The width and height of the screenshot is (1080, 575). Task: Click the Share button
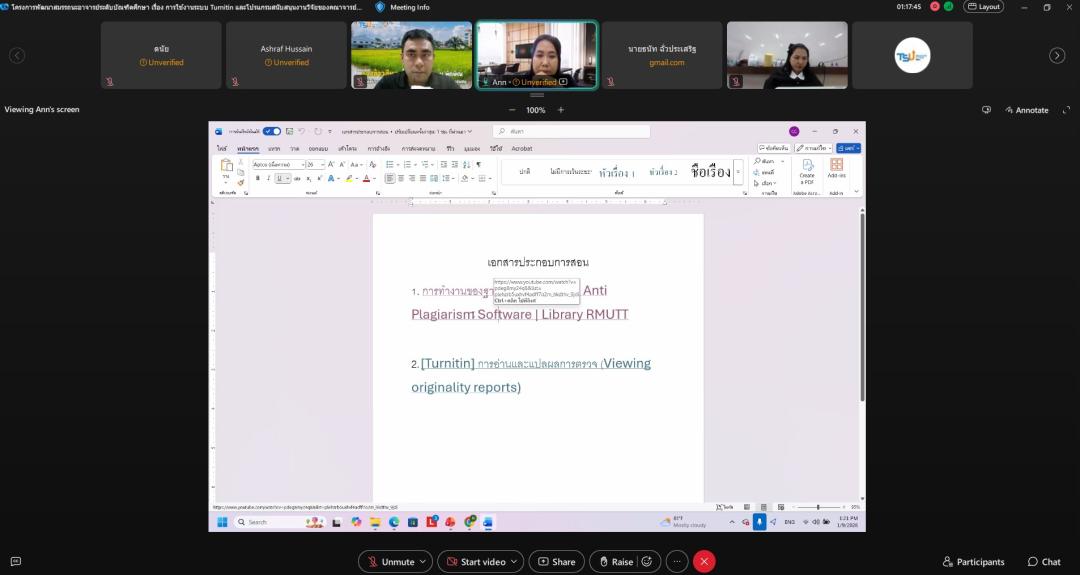[x=556, y=562]
